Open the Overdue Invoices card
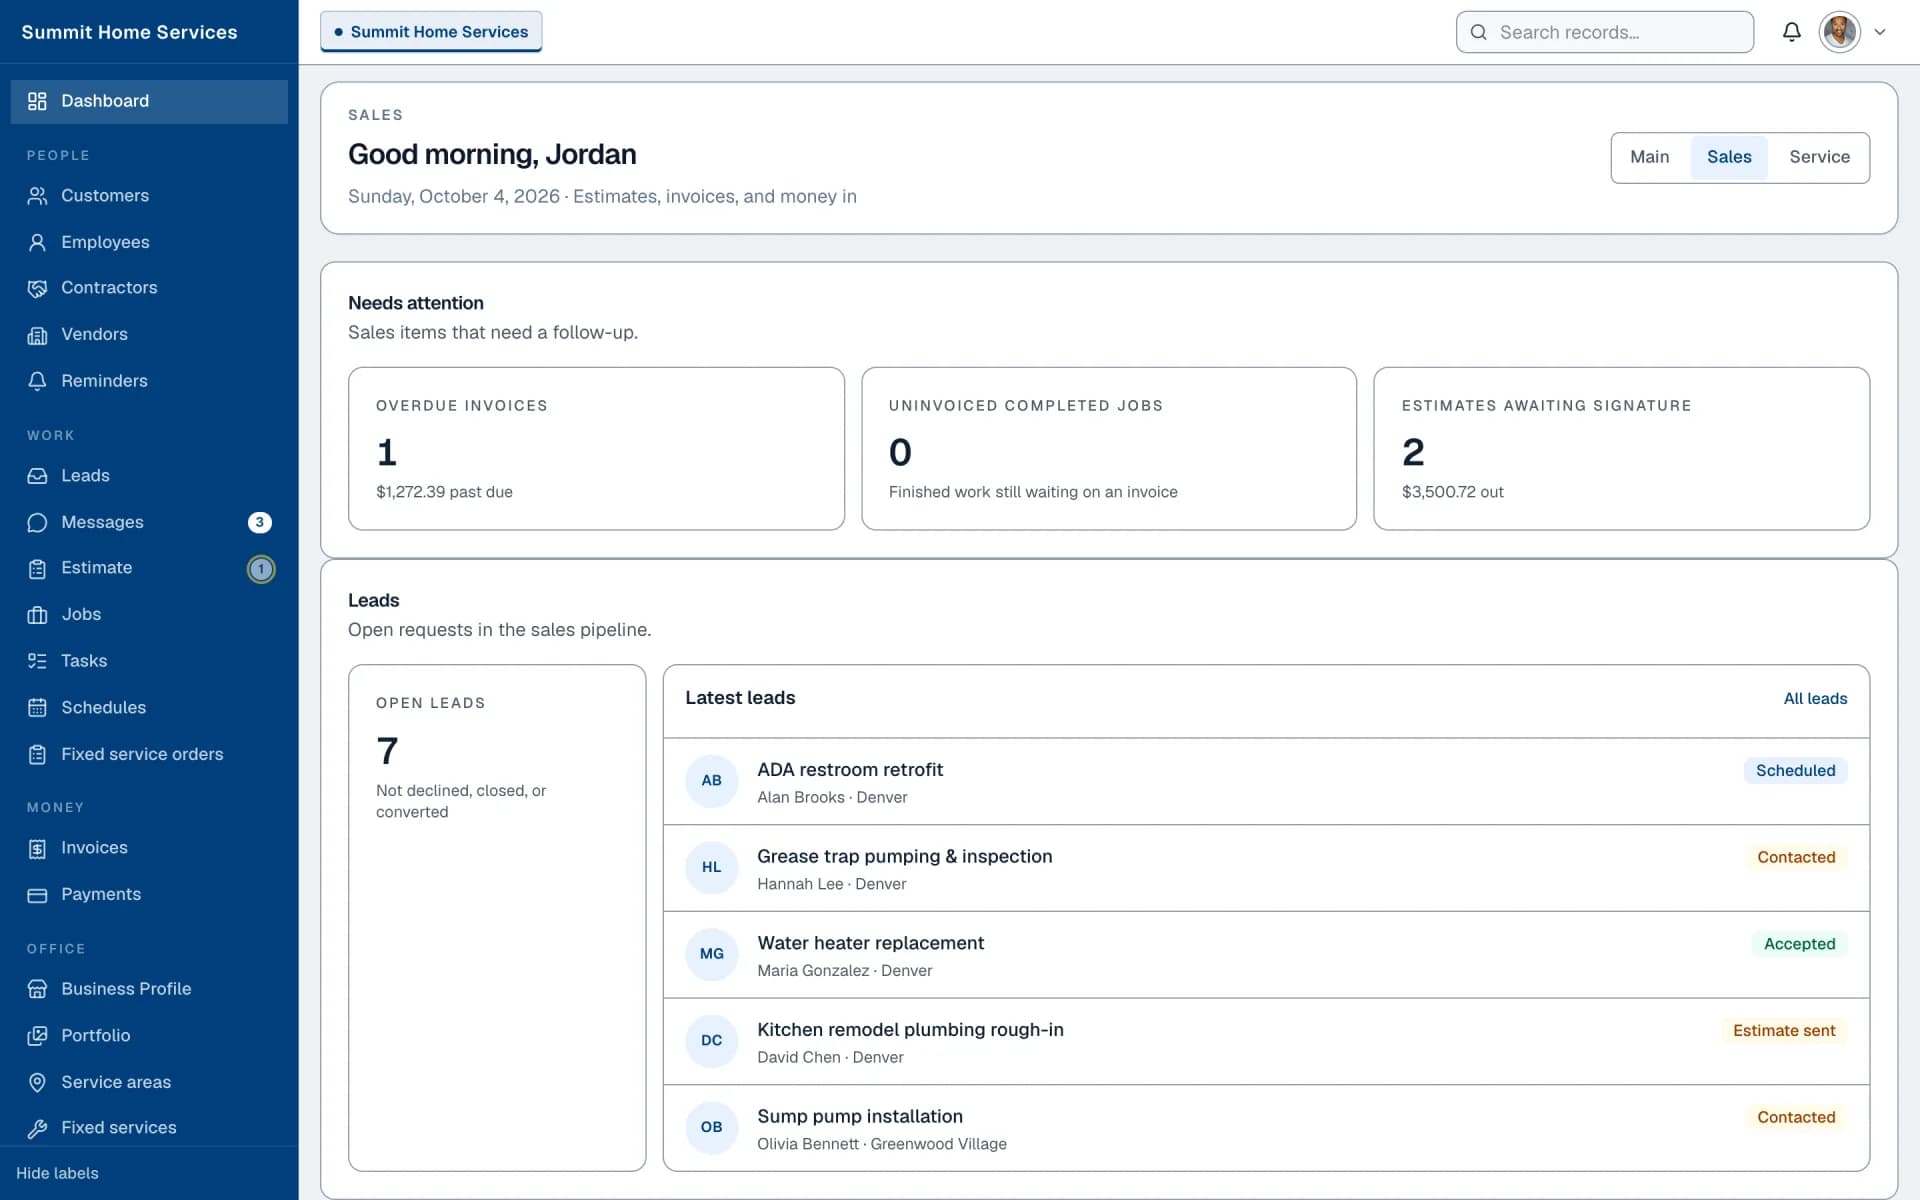Screen dimensions: 1920x1200 596,448
